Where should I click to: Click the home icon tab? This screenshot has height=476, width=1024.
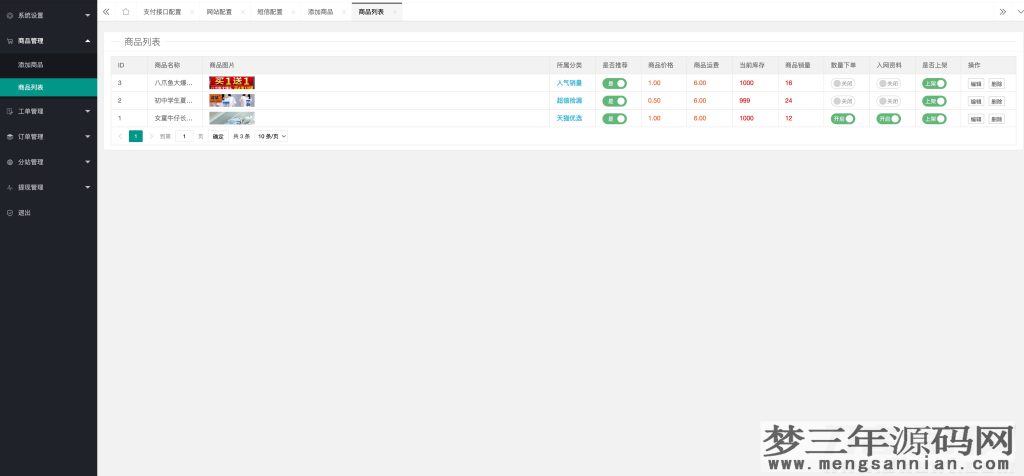[125, 12]
